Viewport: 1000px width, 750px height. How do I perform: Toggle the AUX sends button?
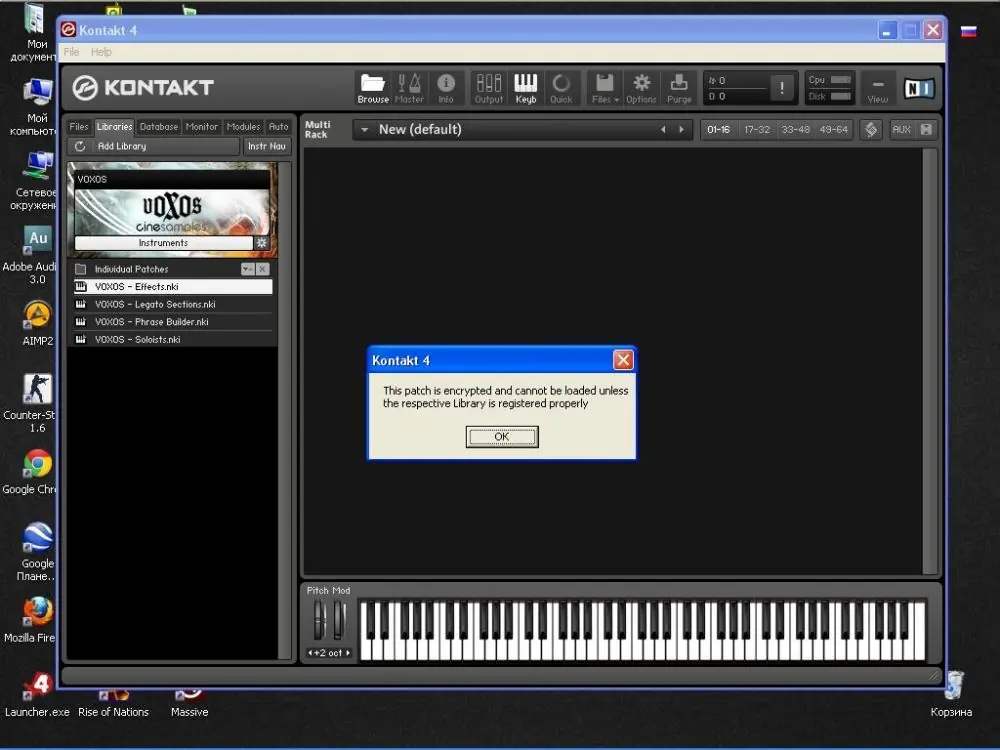(901, 129)
